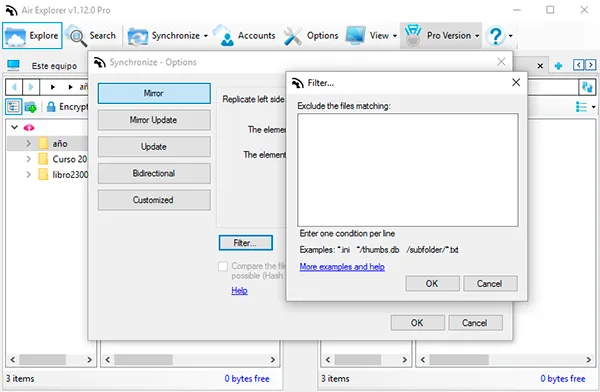Select the libro2300 folder in tree
600x392 pixels.
tap(70, 175)
